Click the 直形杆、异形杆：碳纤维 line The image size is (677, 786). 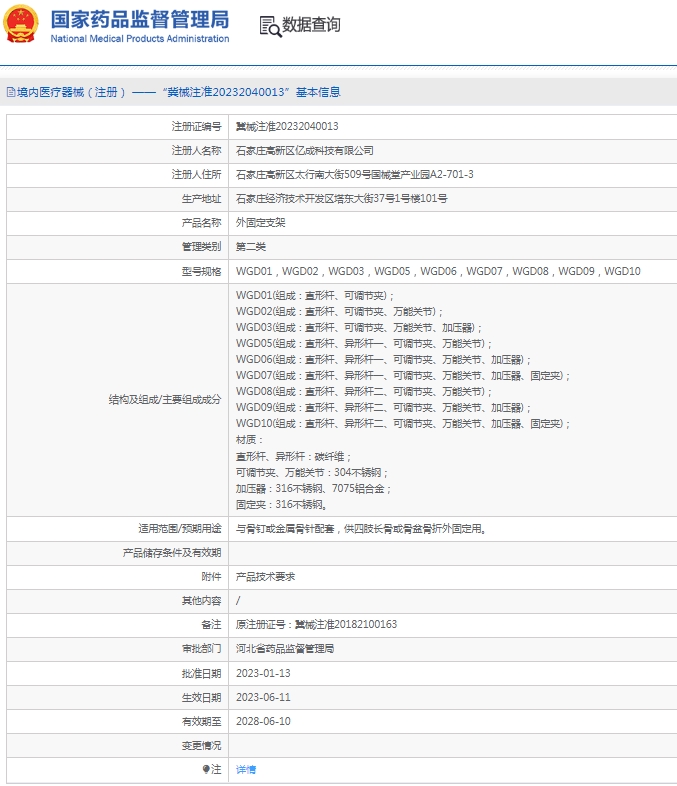[x=293, y=457]
